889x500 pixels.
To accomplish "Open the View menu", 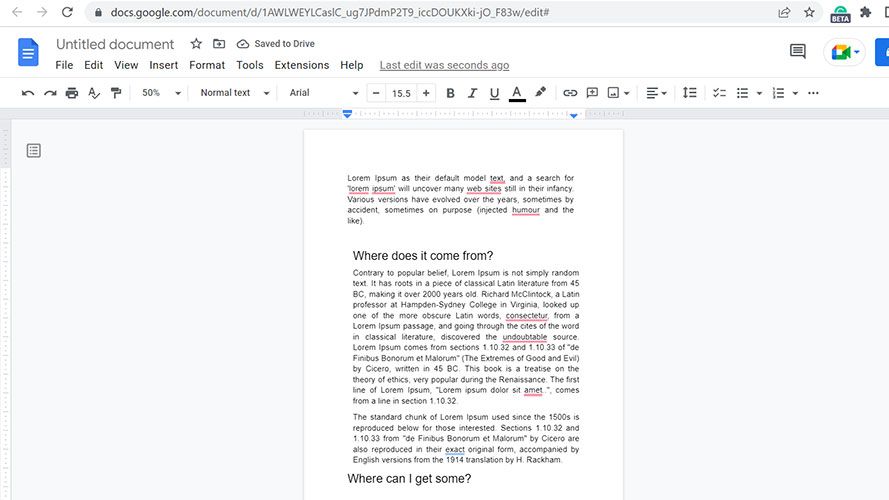I will pyautogui.click(x=126, y=65).
